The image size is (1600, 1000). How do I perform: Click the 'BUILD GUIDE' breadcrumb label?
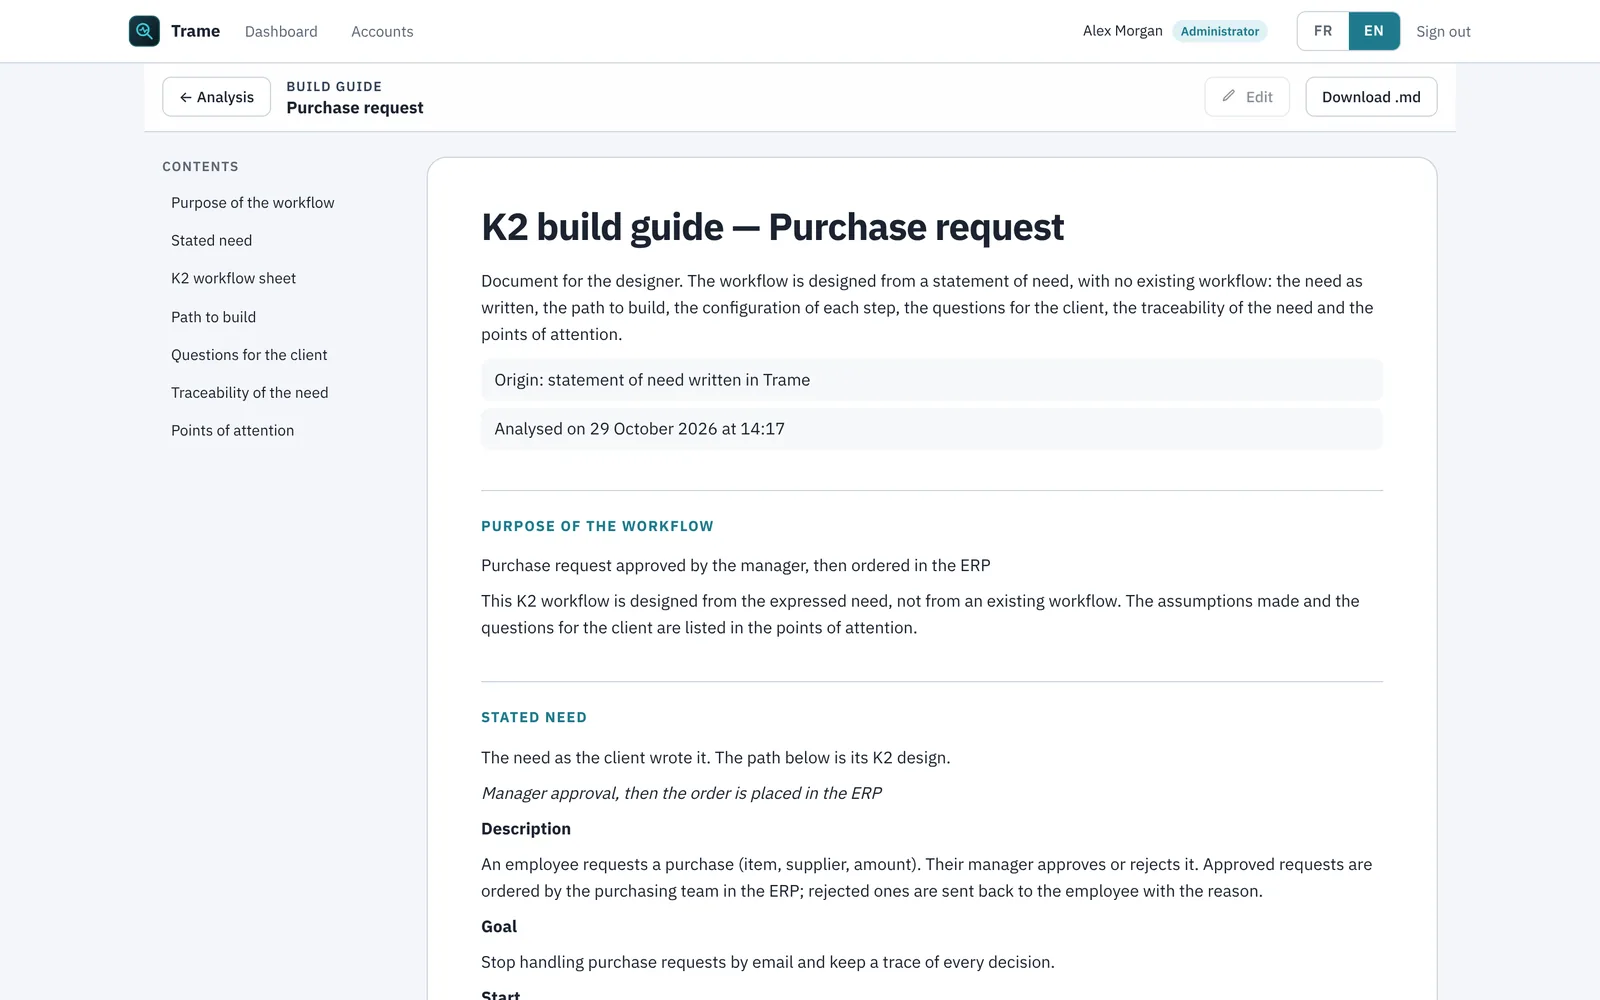click(334, 87)
